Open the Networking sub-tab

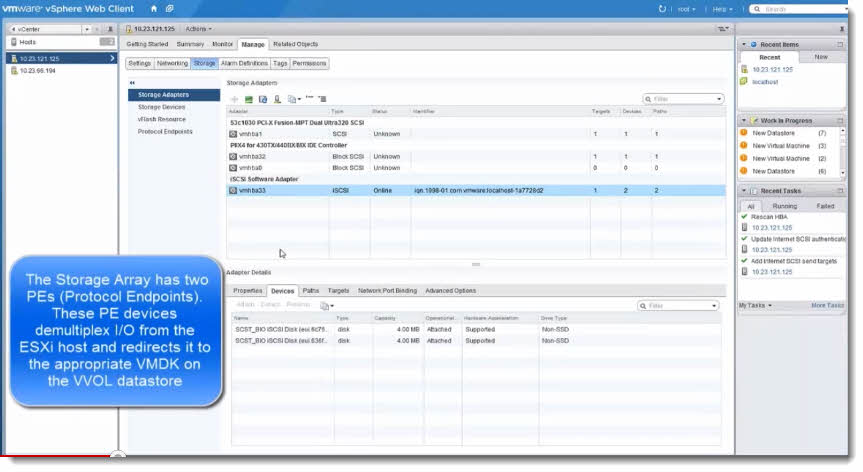(x=172, y=63)
